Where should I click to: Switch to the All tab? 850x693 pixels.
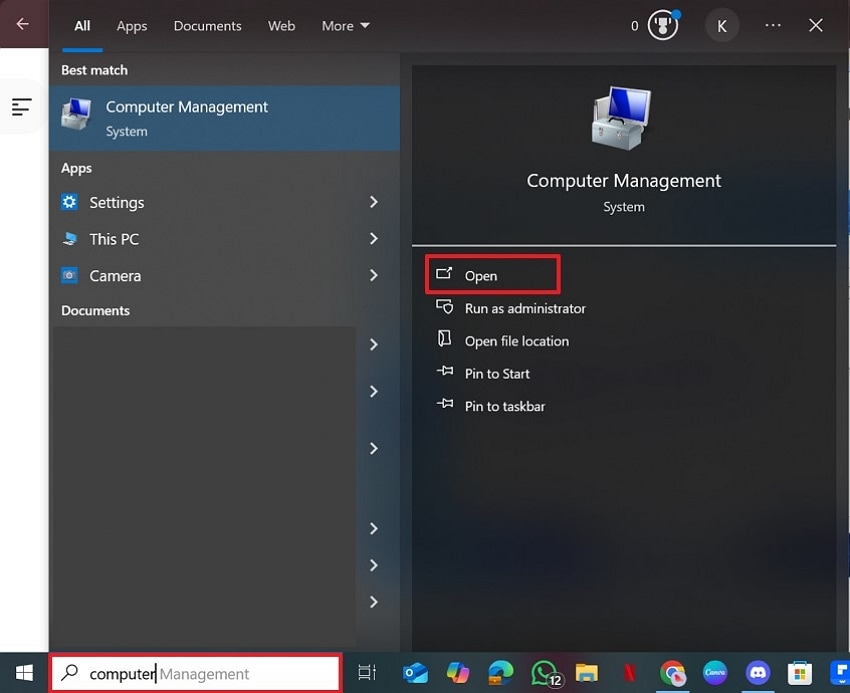[x=82, y=25]
